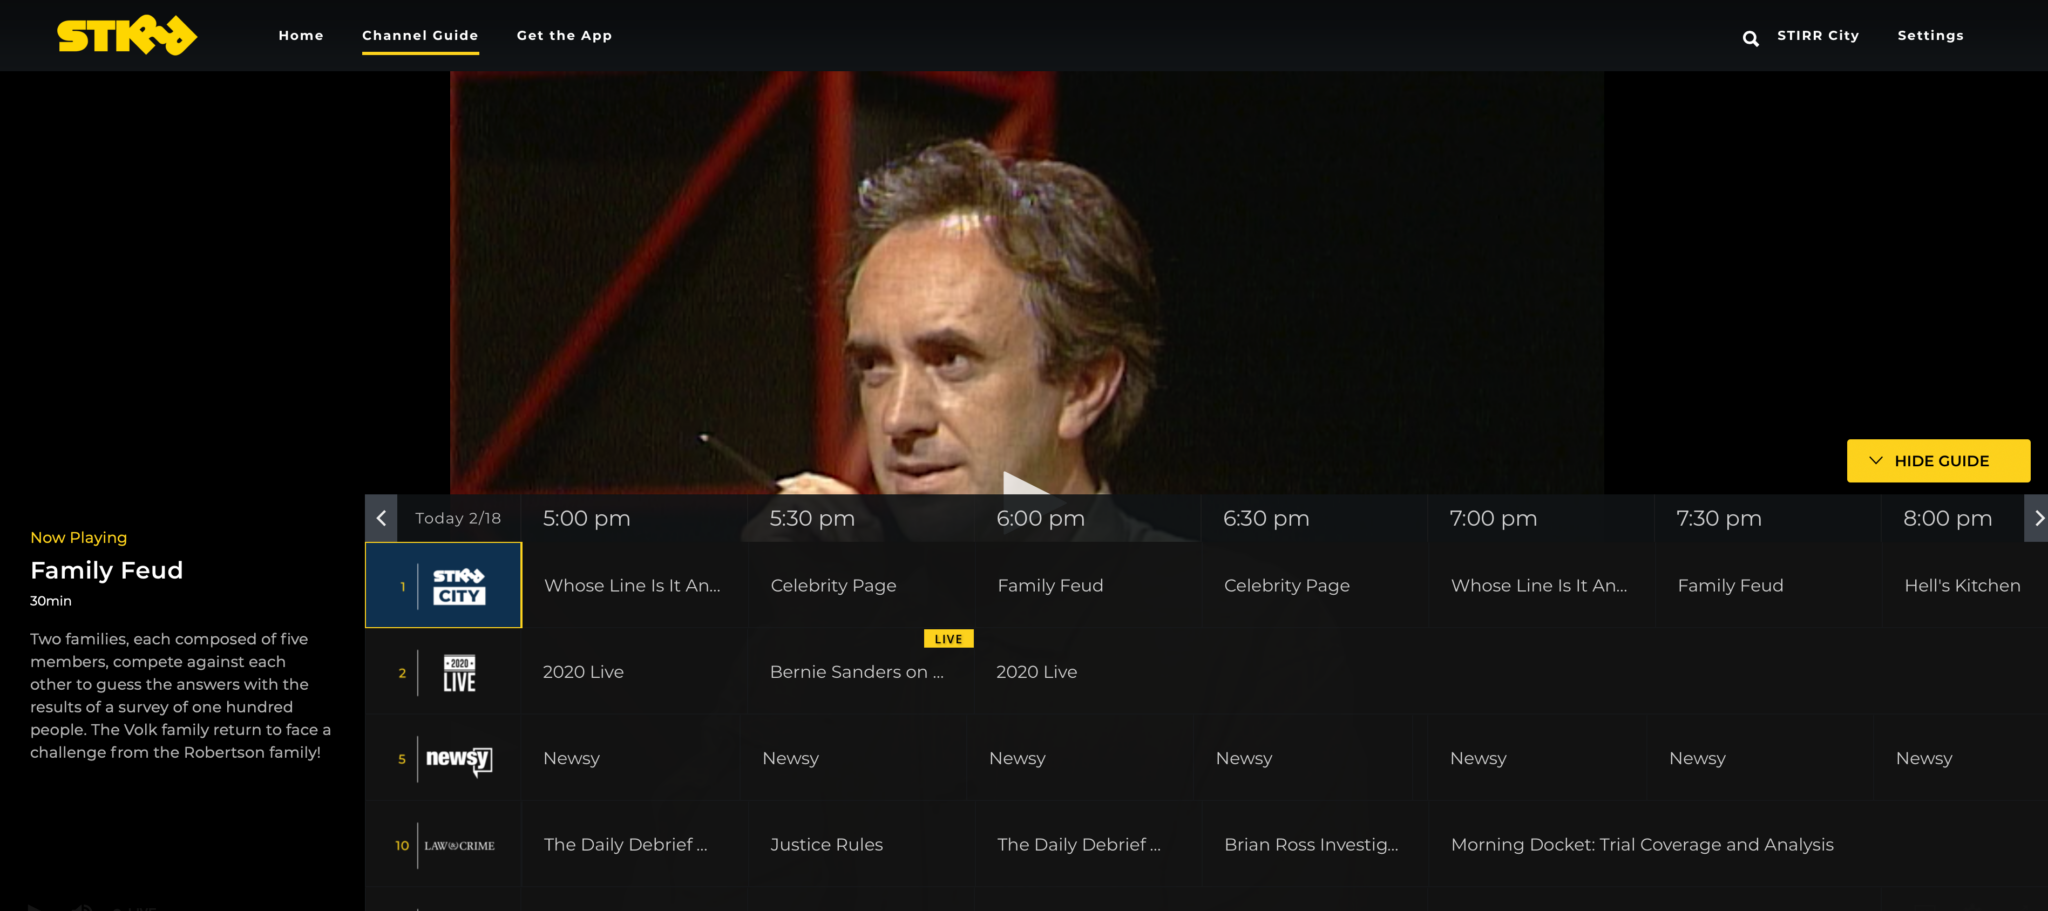Viewport: 2048px width, 911px height.
Task: Select the Newsy channel logo
Action: point(459,760)
